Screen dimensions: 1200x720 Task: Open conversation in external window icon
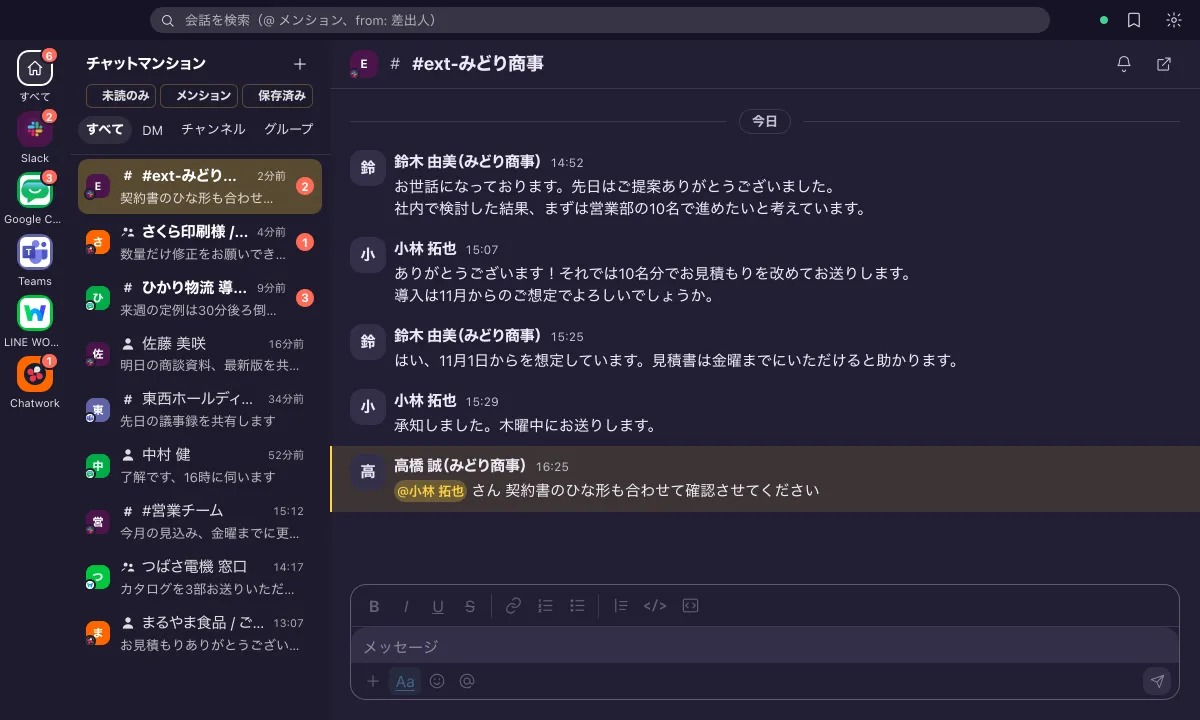pos(1164,64)
